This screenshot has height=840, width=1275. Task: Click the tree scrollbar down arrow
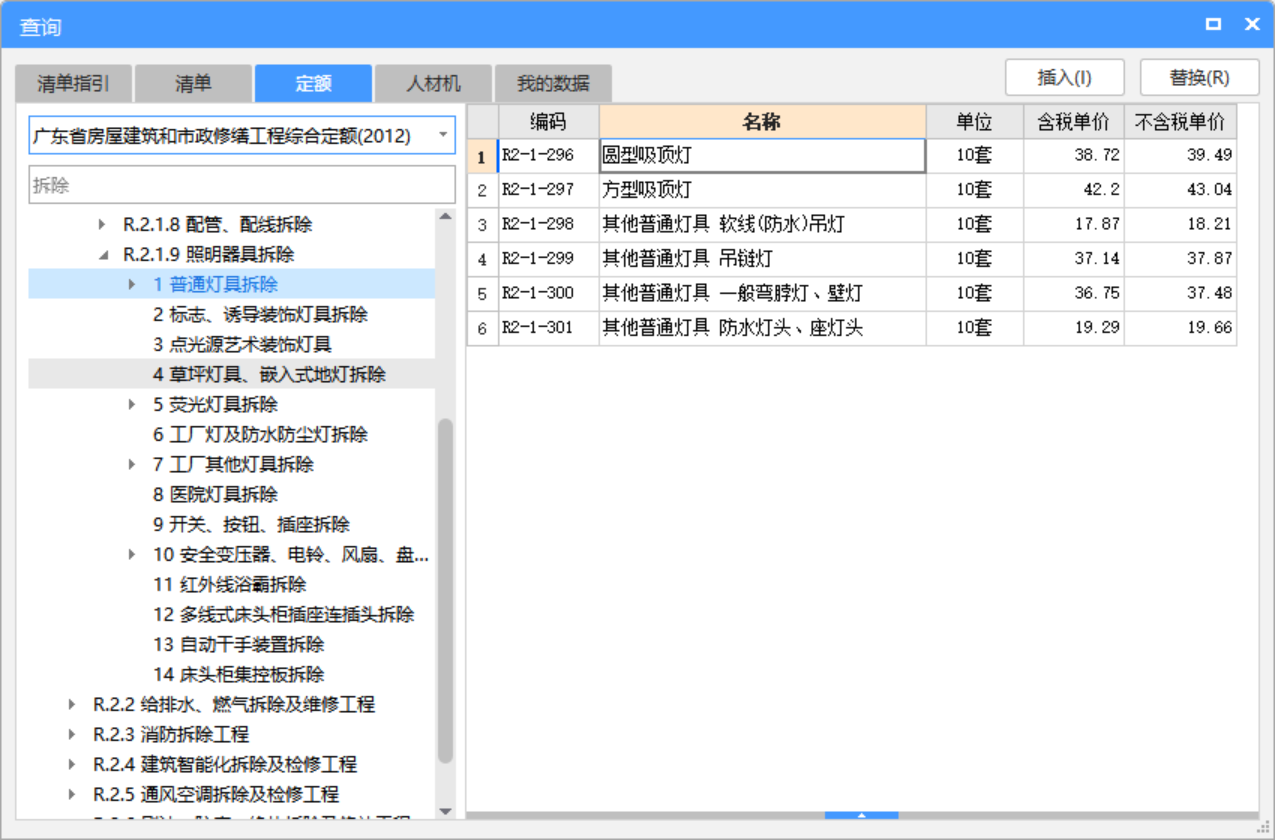click(446, 811)
